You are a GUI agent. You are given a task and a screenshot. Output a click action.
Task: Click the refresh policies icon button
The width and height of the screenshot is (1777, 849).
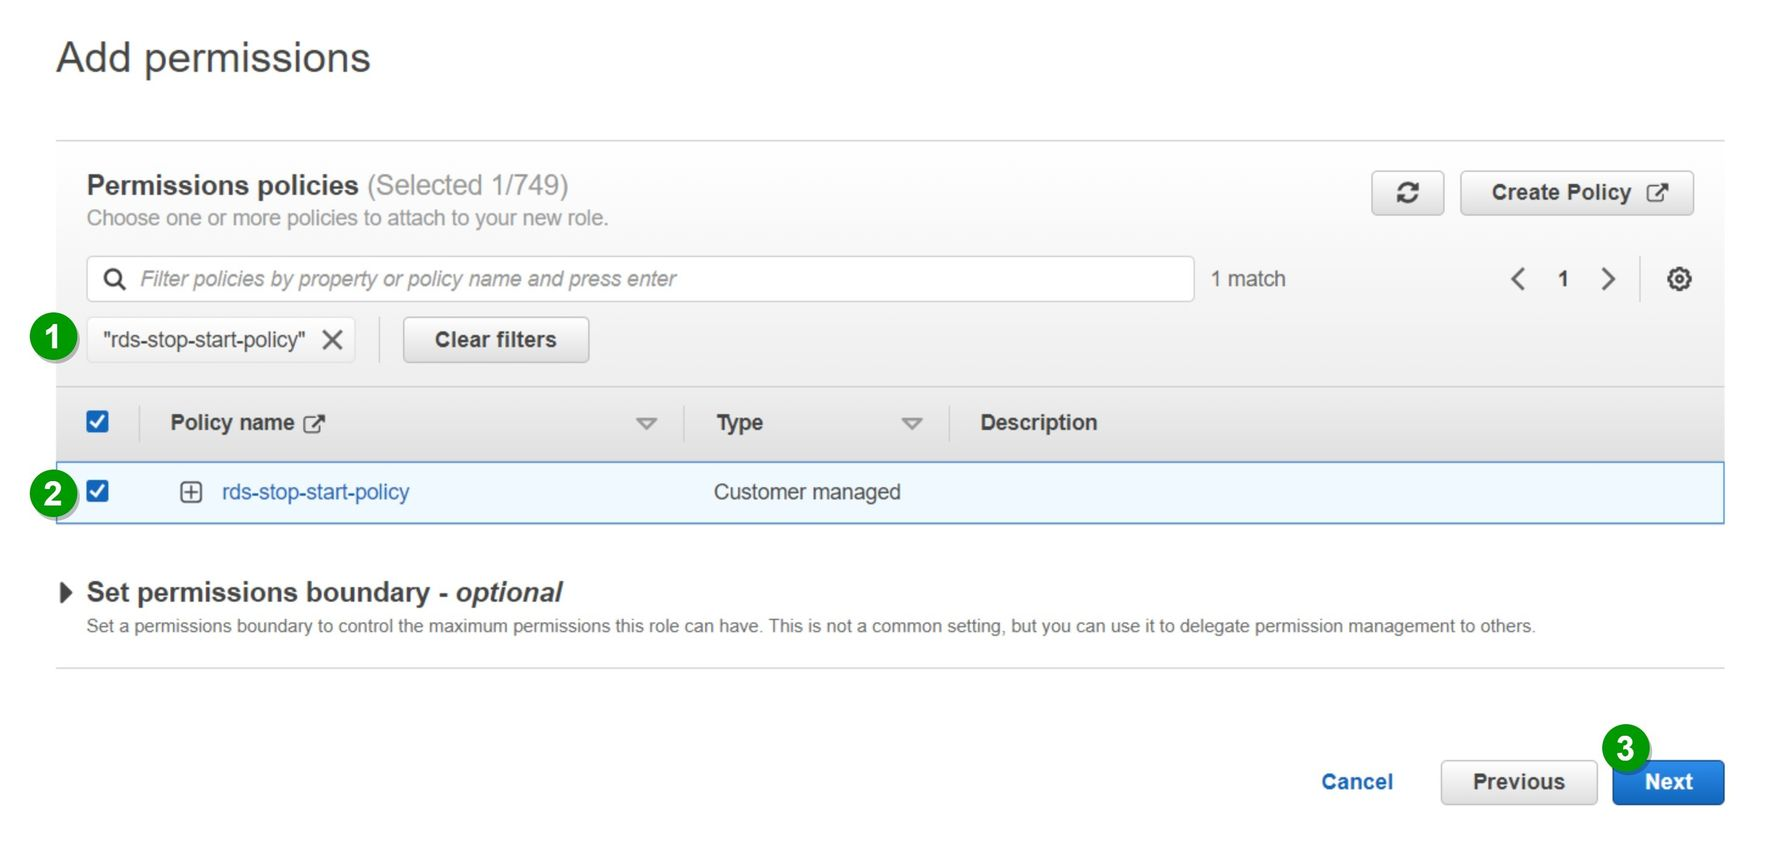click(x=1407, y=193)
